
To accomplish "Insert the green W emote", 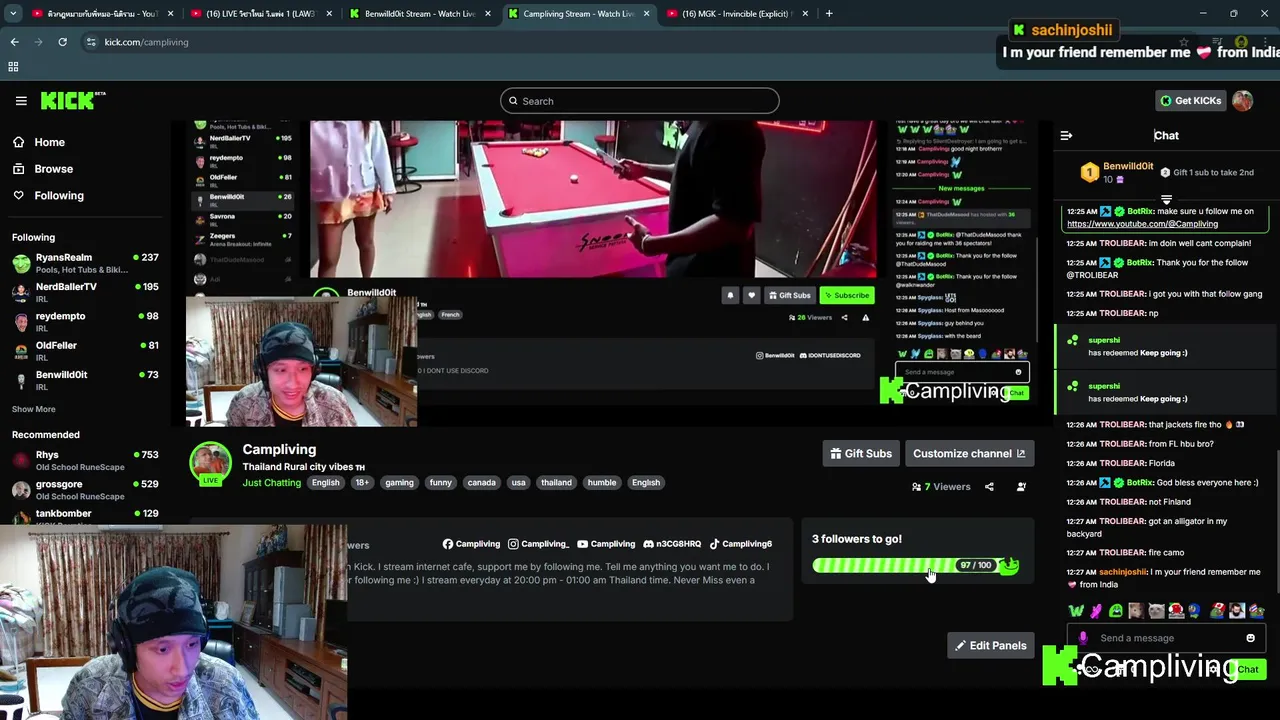I will [1076, 611].
